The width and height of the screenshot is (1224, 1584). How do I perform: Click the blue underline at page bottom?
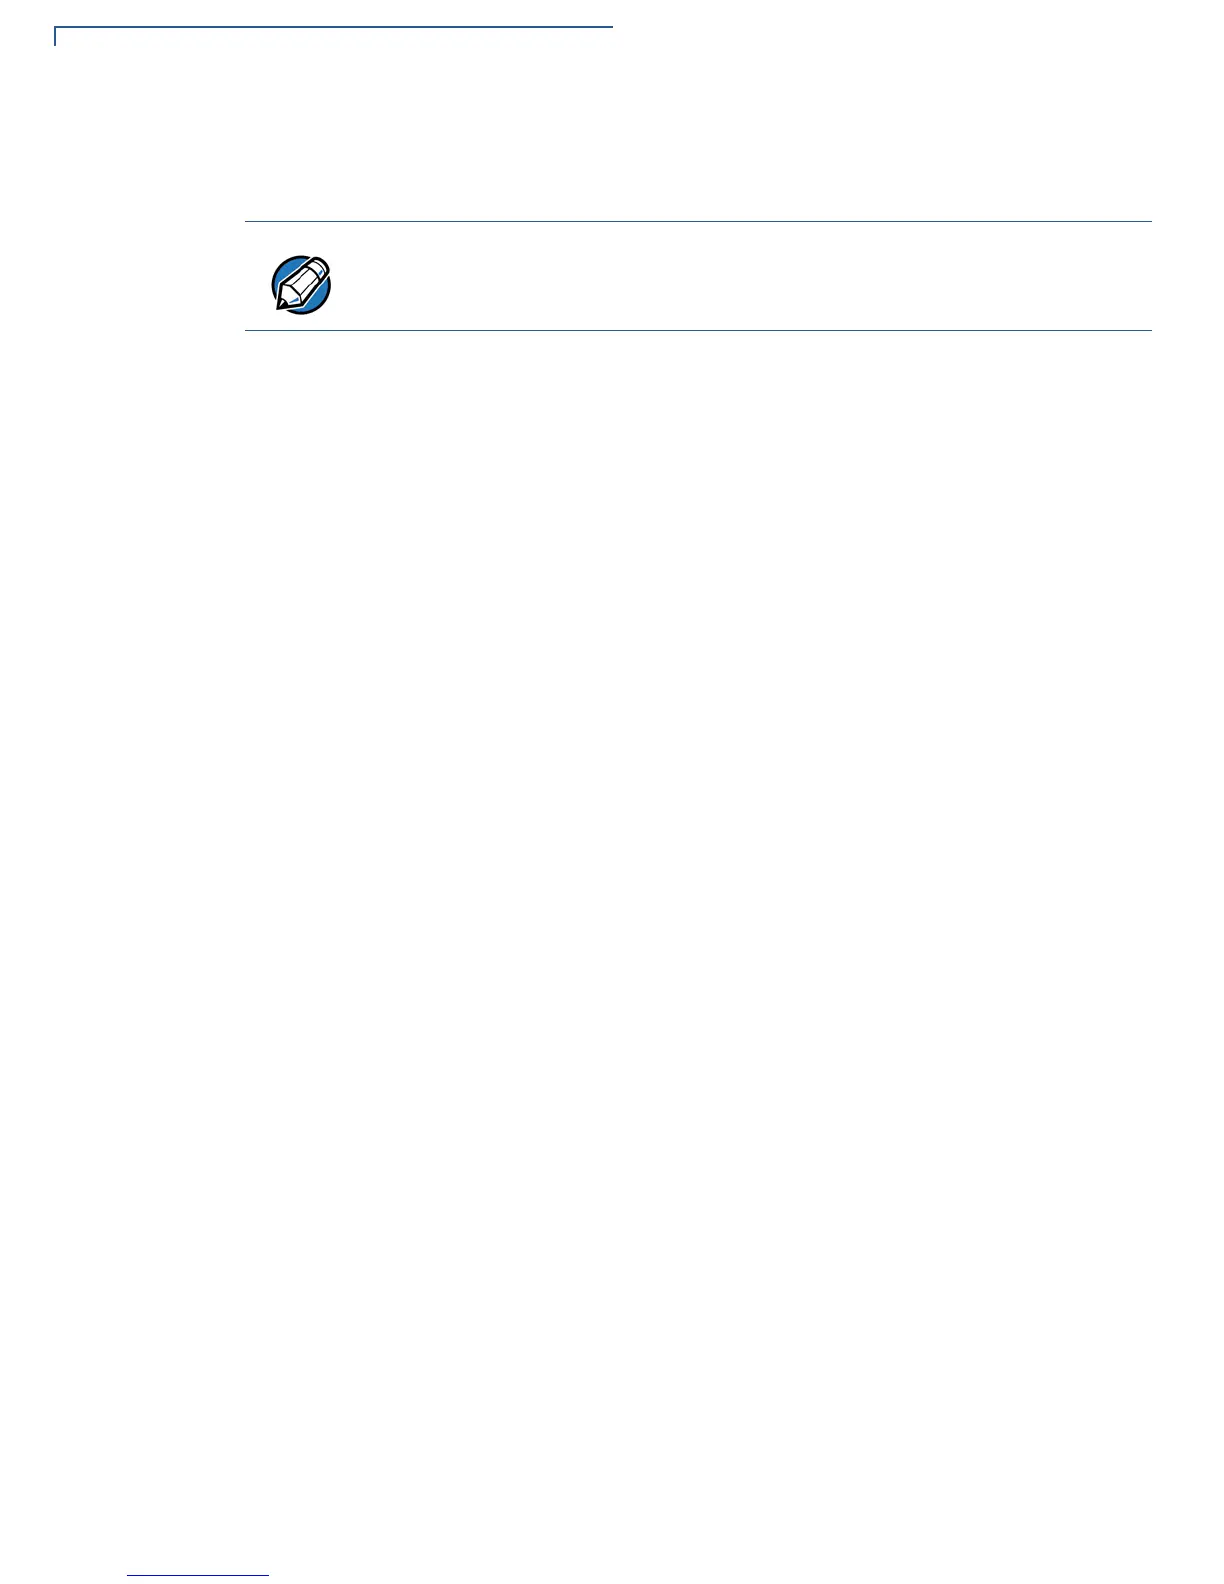pos(199,1575)
